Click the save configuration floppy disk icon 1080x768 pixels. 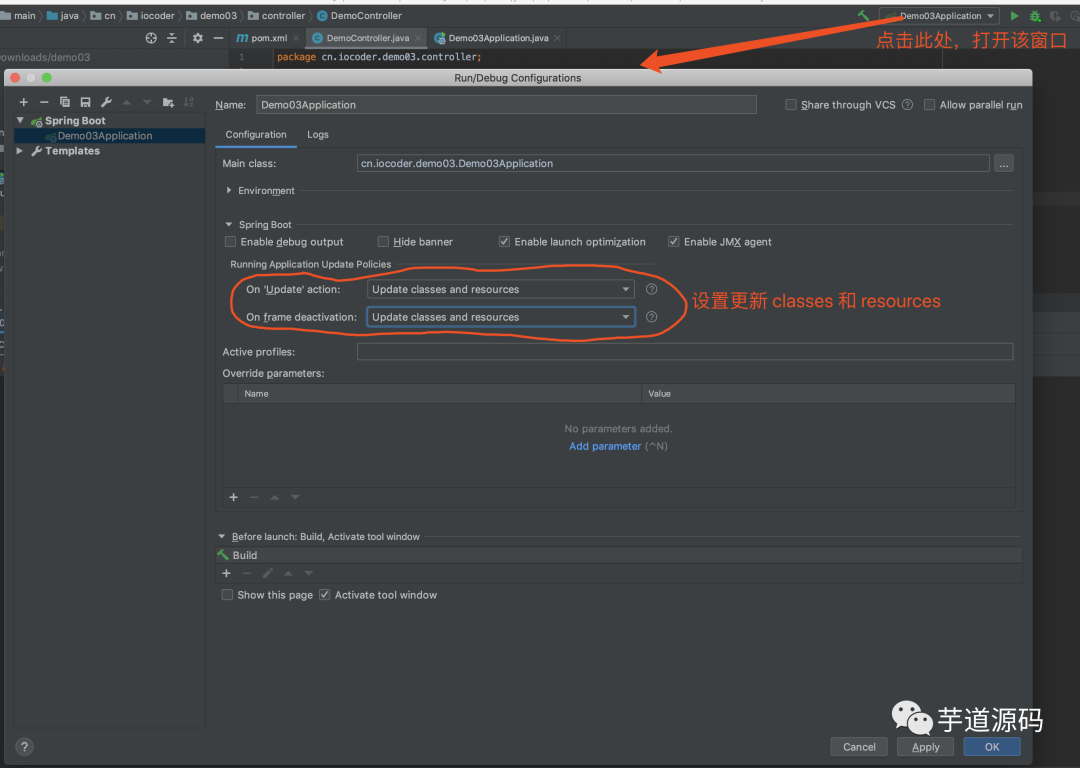click(86, 102)
